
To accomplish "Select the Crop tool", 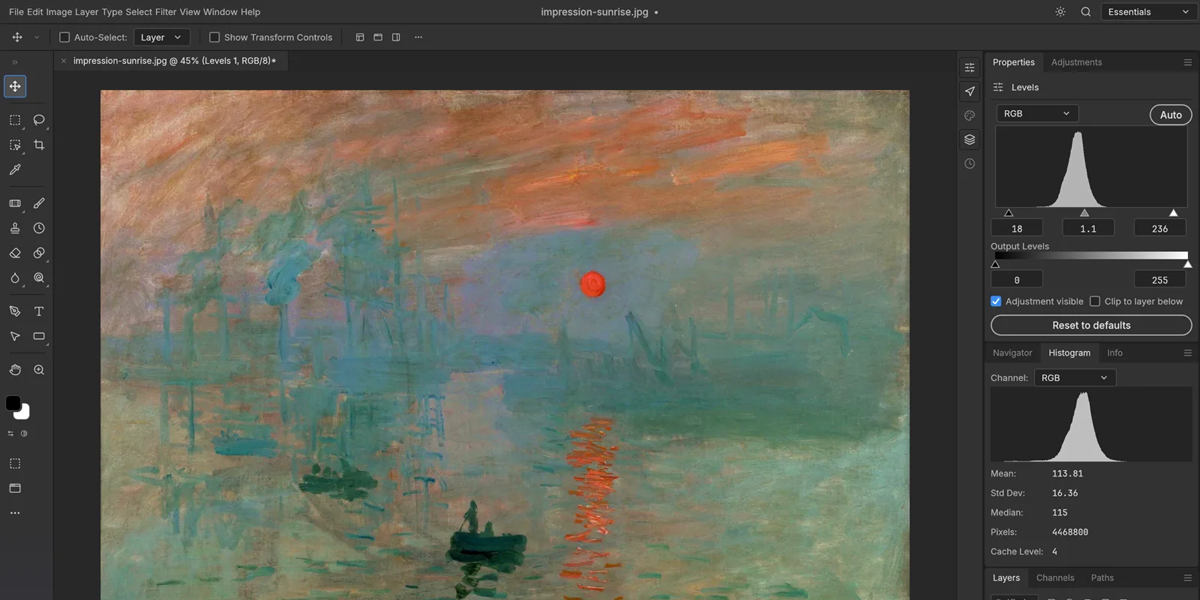I will point(39,145).
